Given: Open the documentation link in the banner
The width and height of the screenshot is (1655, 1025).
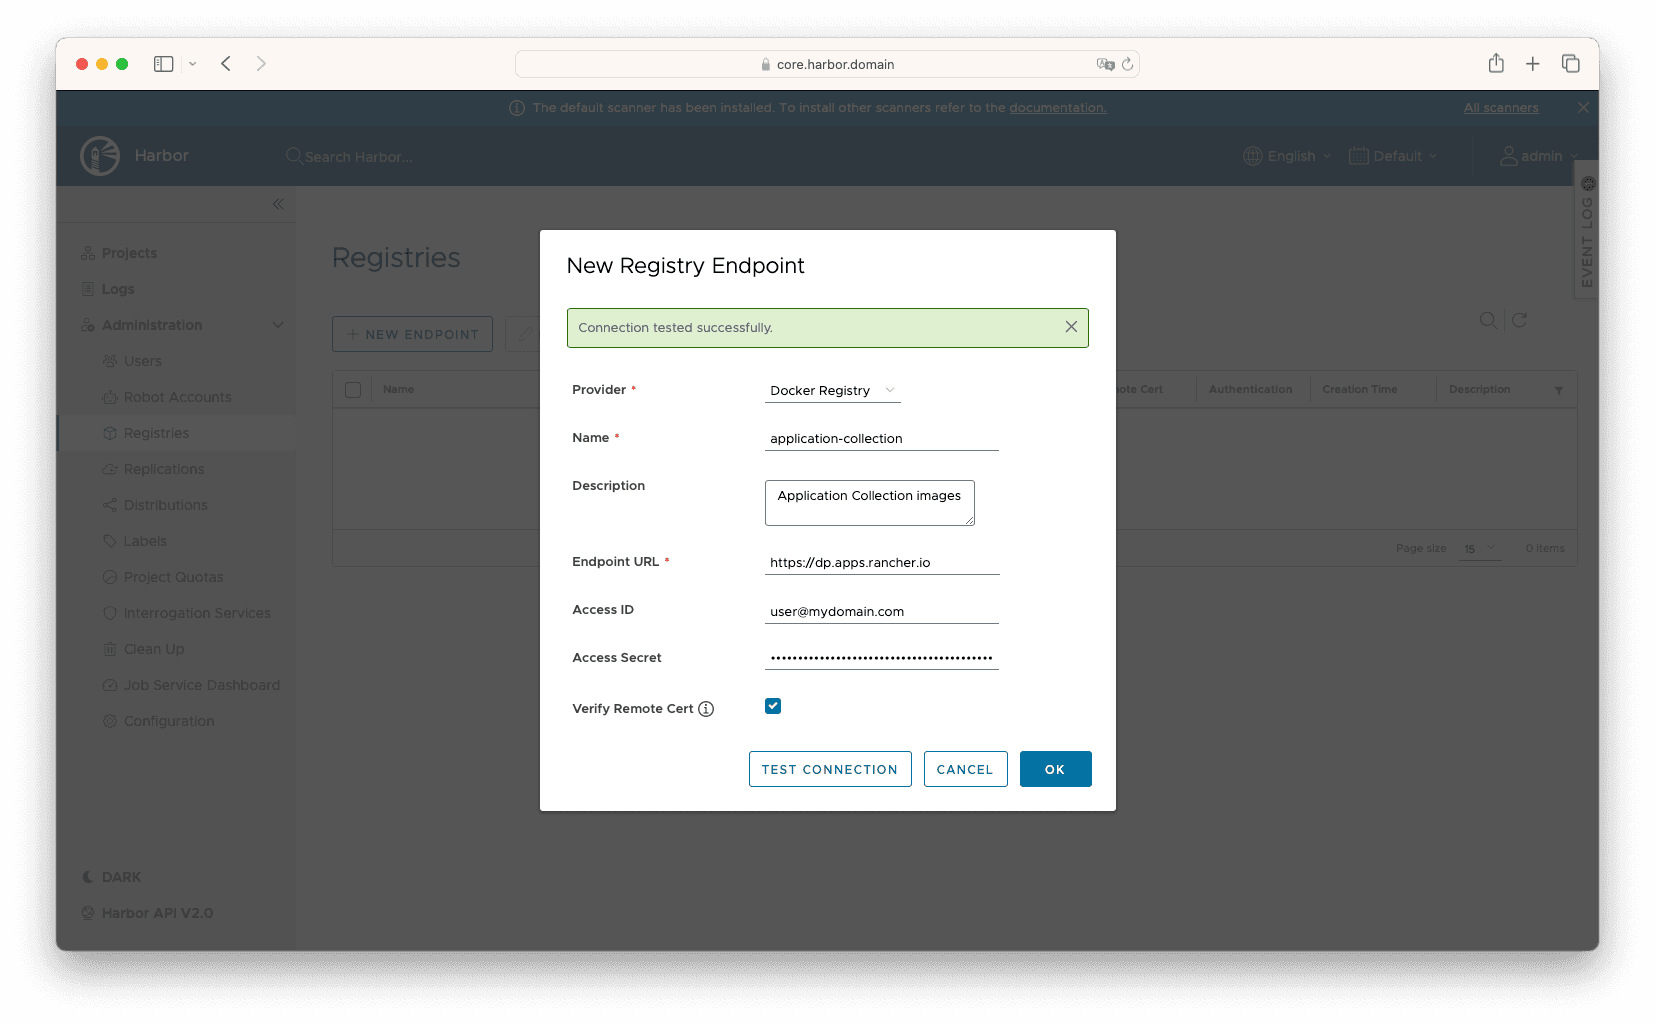Looking at the screenshot, I should [1057, 107].
